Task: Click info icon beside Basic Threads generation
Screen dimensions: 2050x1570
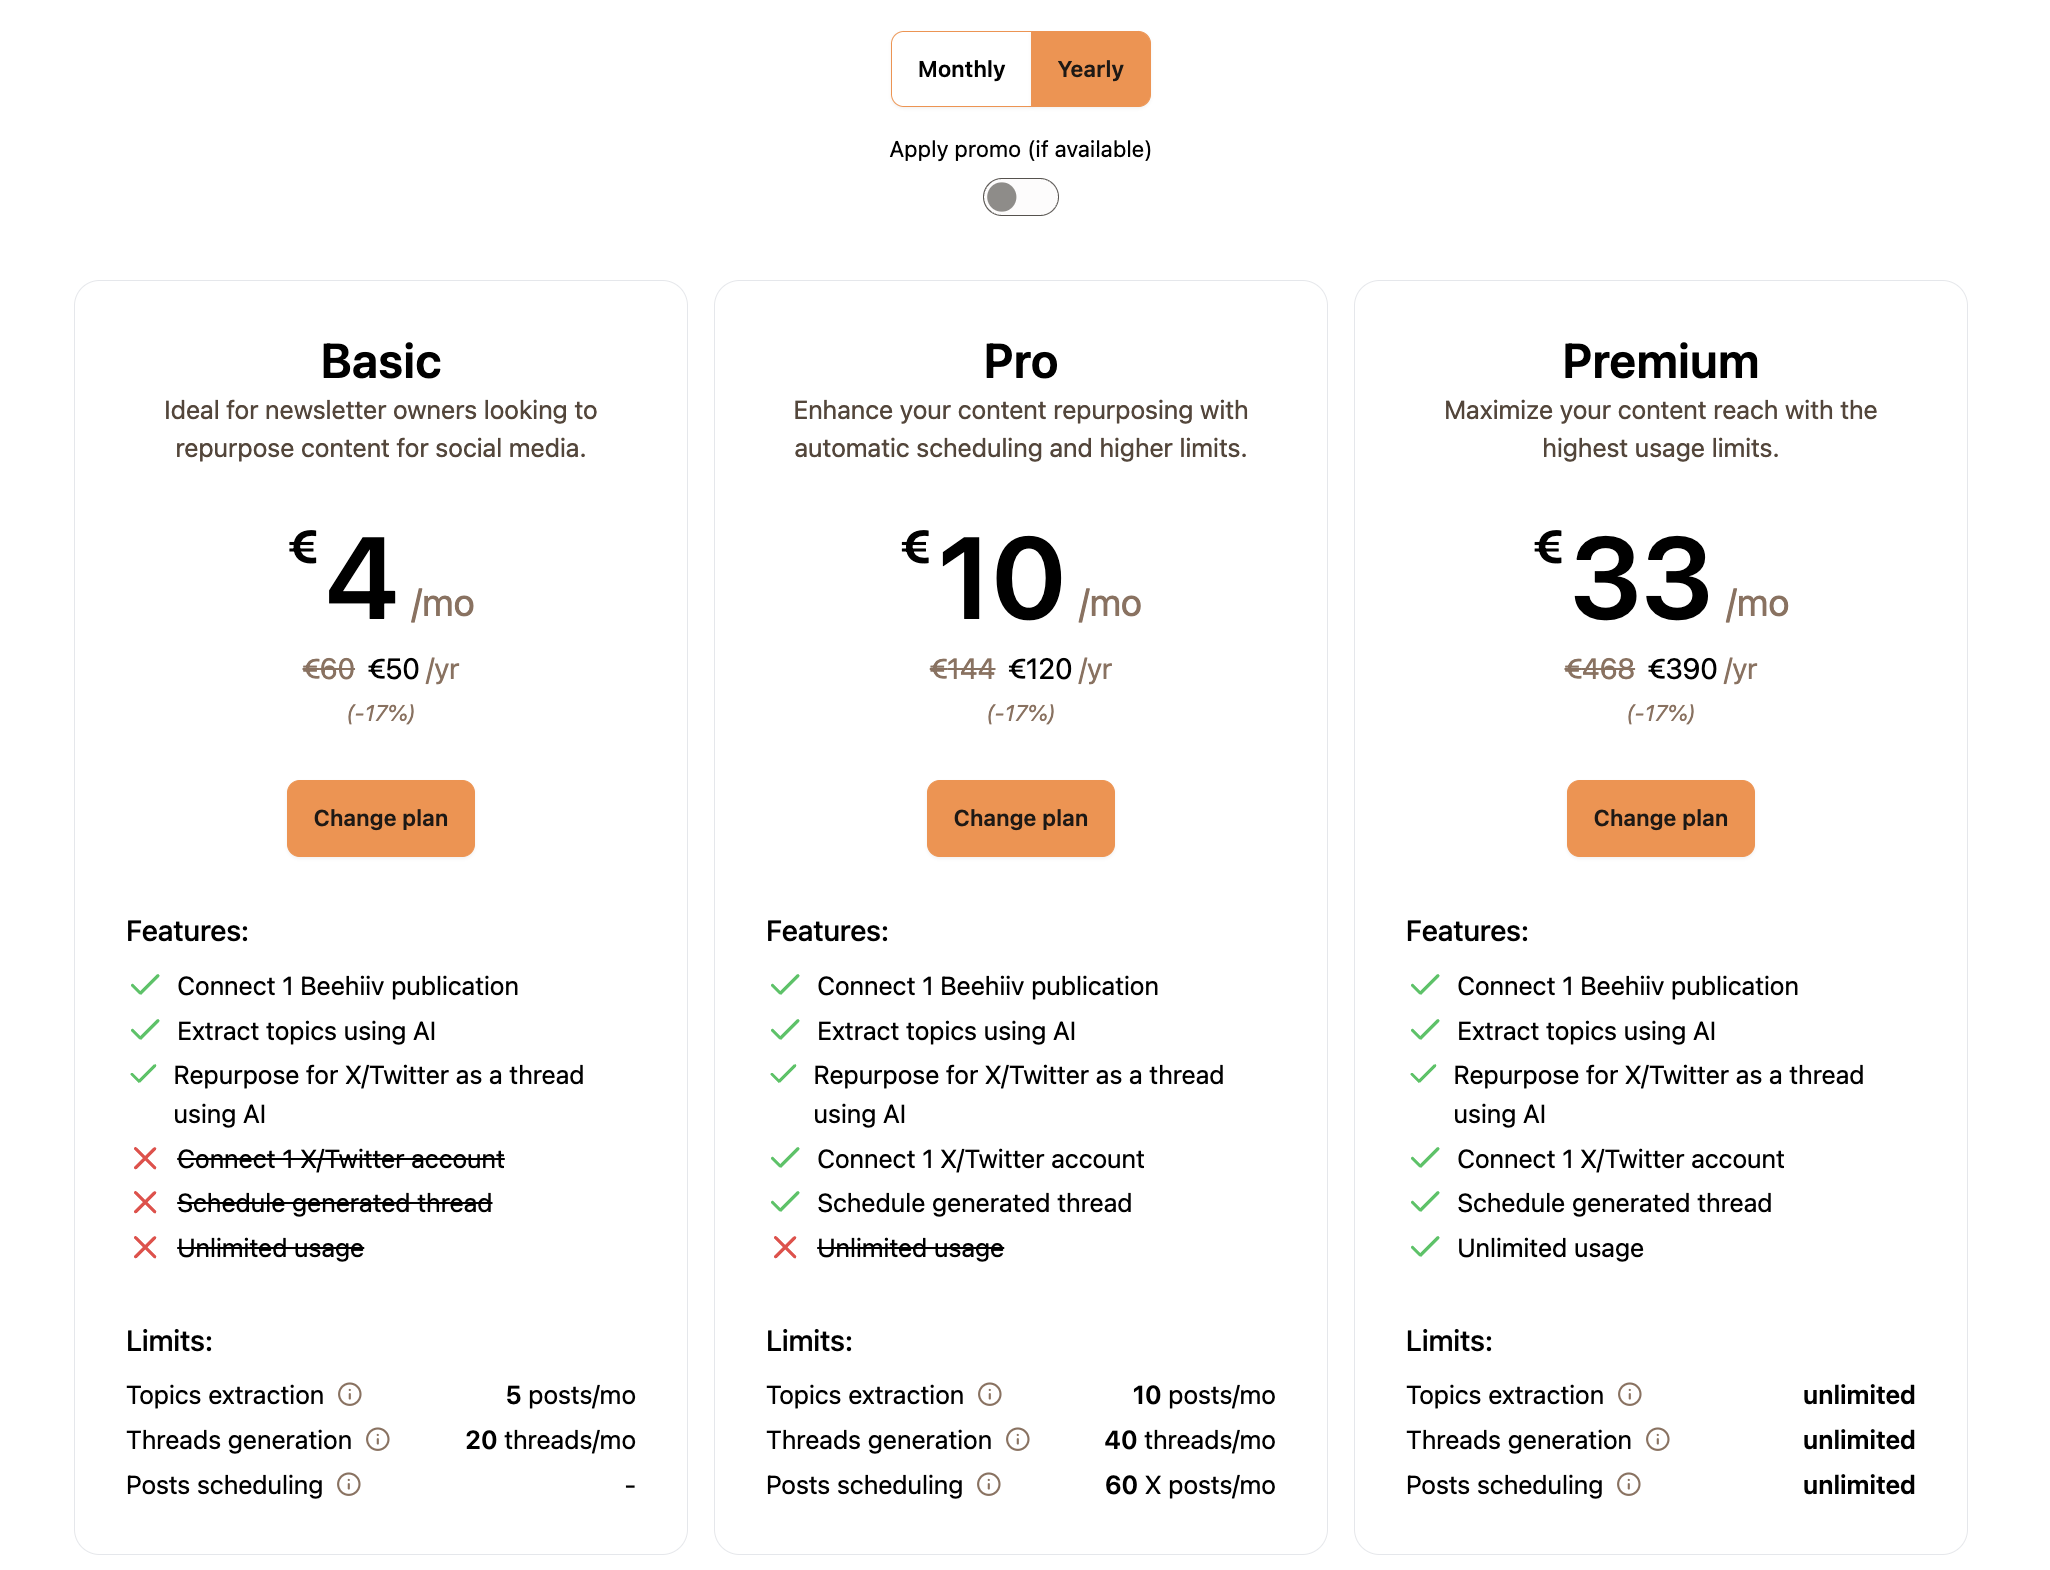Action: coord(378,1439)
